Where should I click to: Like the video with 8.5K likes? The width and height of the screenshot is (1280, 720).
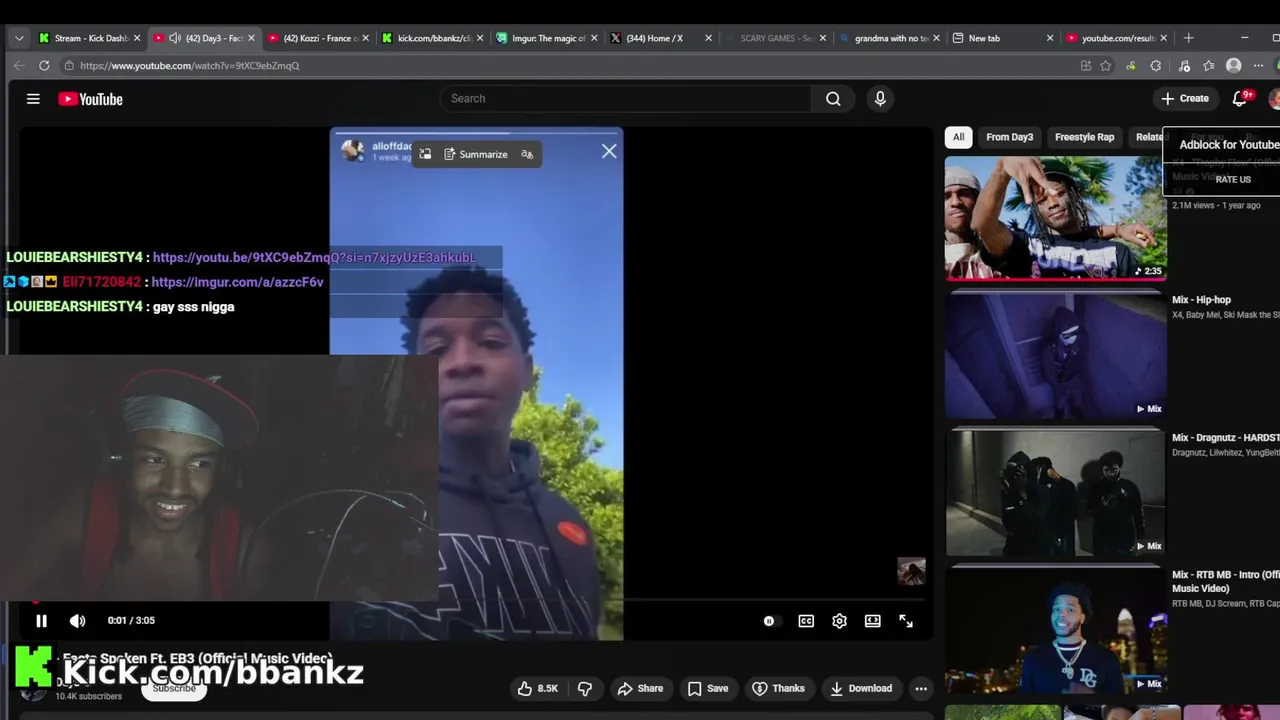[538, 688]
